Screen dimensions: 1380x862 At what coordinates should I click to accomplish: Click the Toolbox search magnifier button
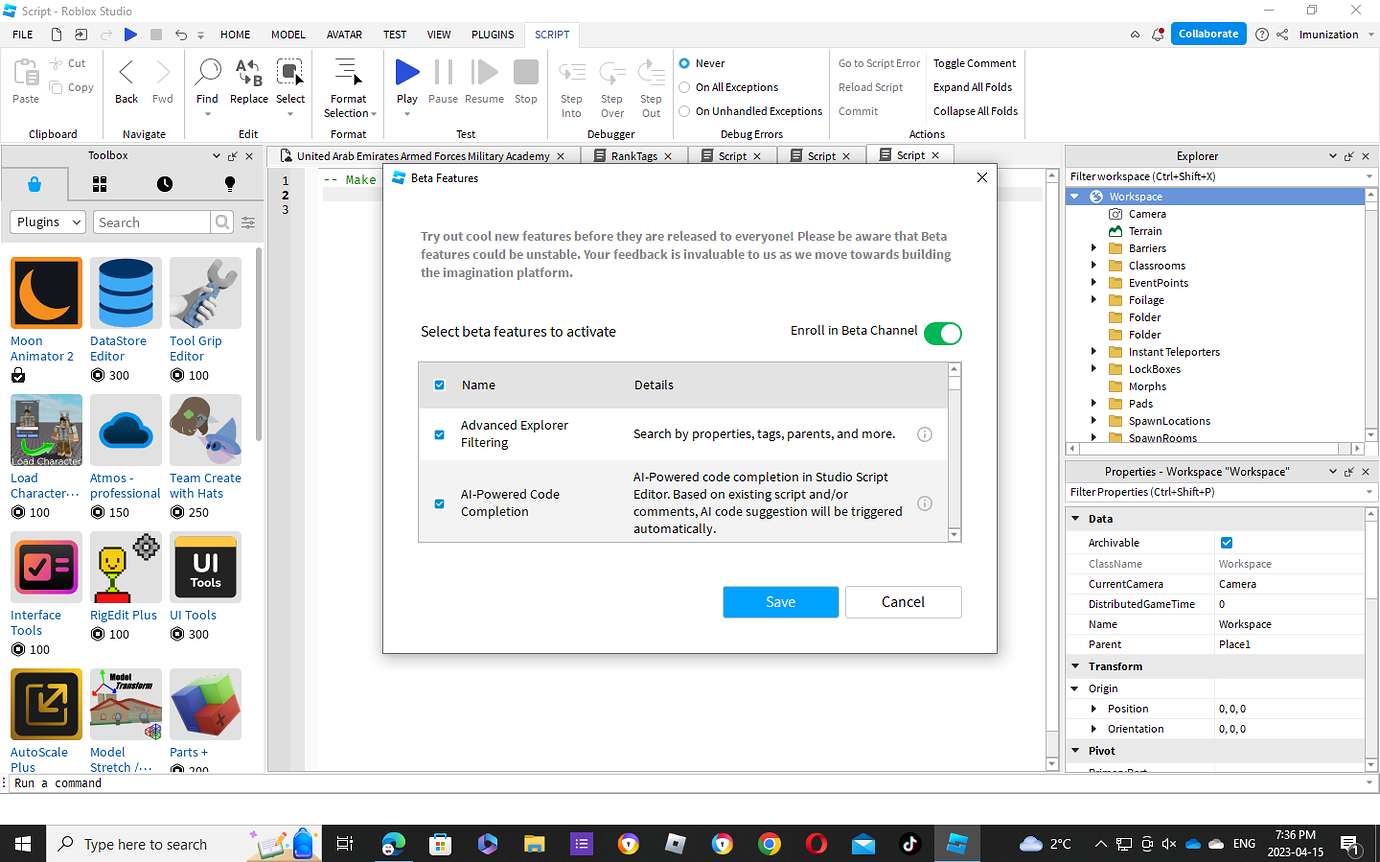(222, 222)
